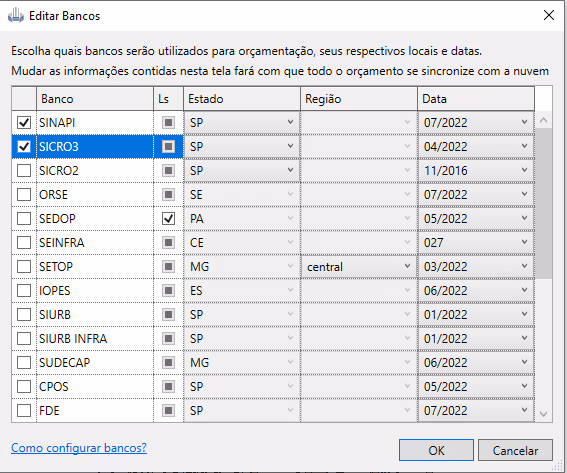
Task: Open the Data dropdown showing 04/2022 for SICRO3
Action: click(x=476, y=146)
